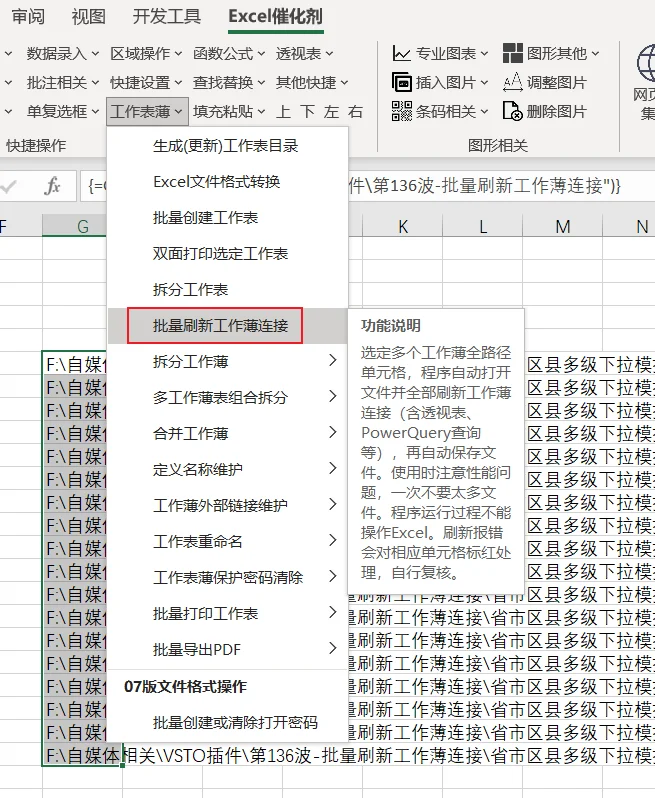The width and height of the screenshot is (655, 798).
Task: Open the 专业图表 dropdown arrow
Action: tap(484, 53)
